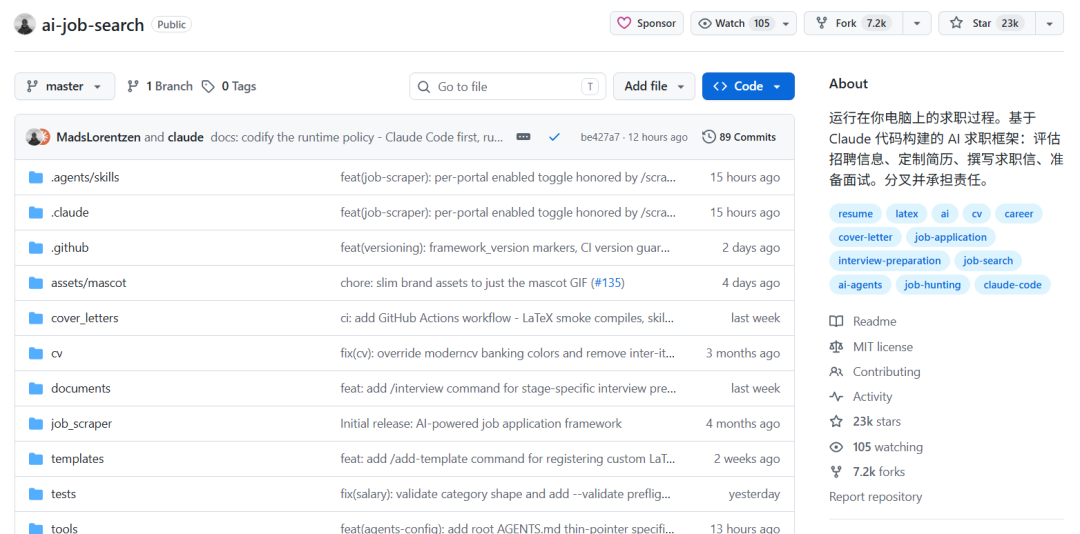Select the career topic tag
The width and height of the screenshot is (1080, 534).
[1019, 214]
